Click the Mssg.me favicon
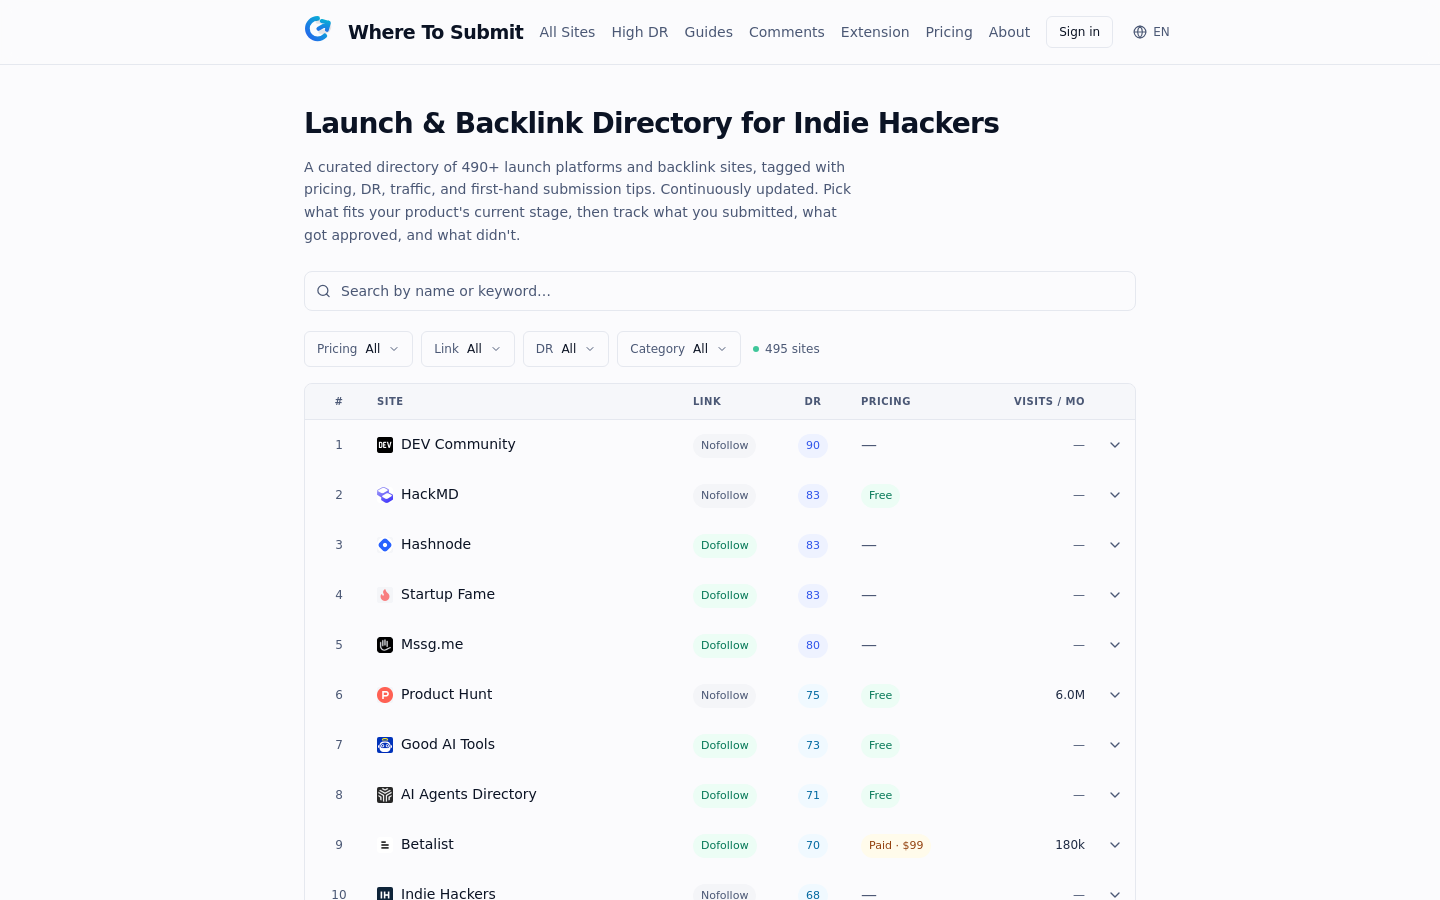 tap(385, 645)
